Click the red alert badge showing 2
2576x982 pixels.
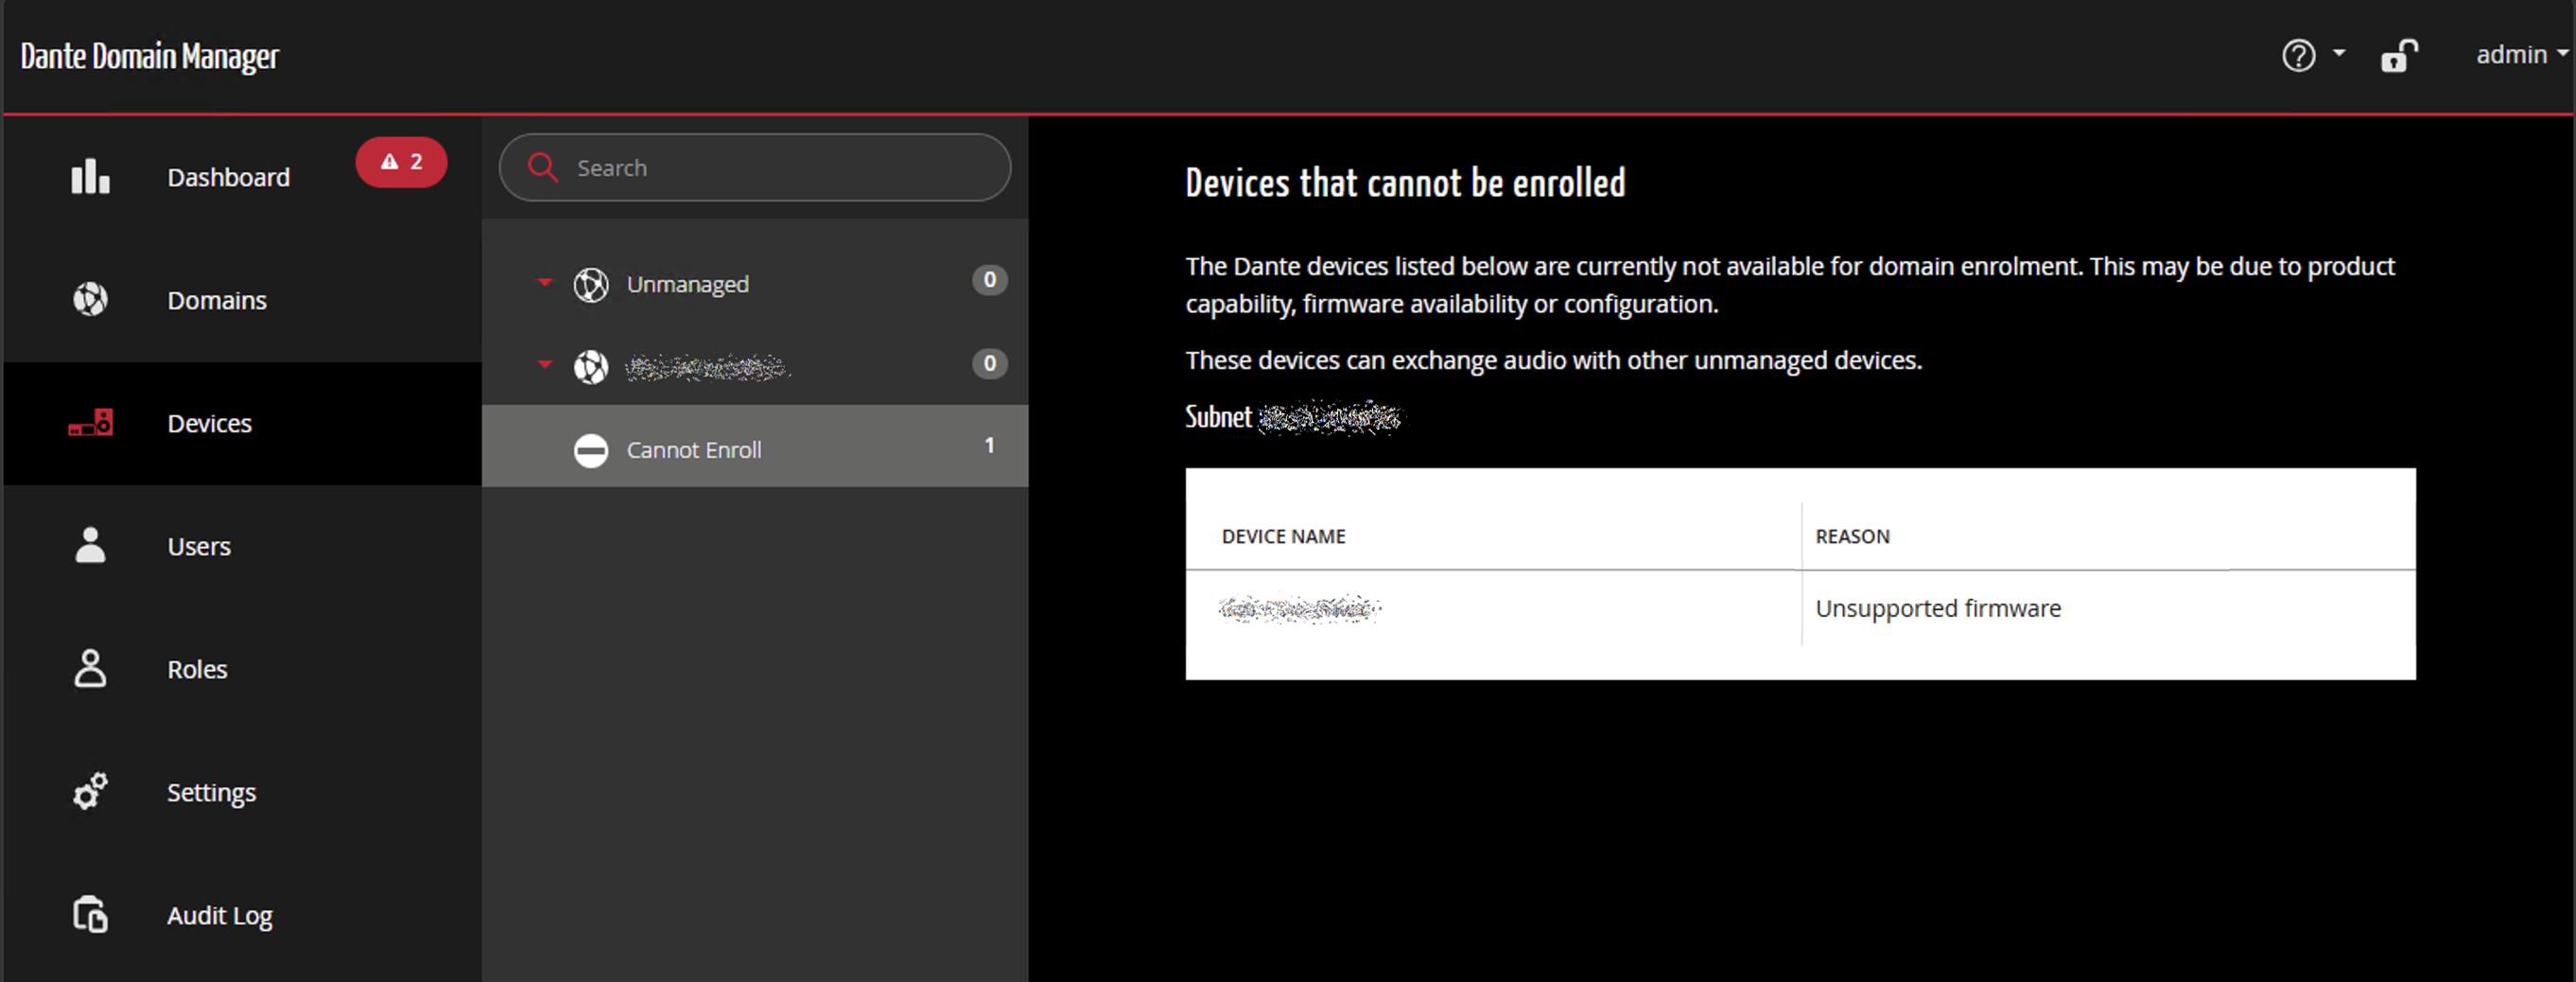point(401,162)
